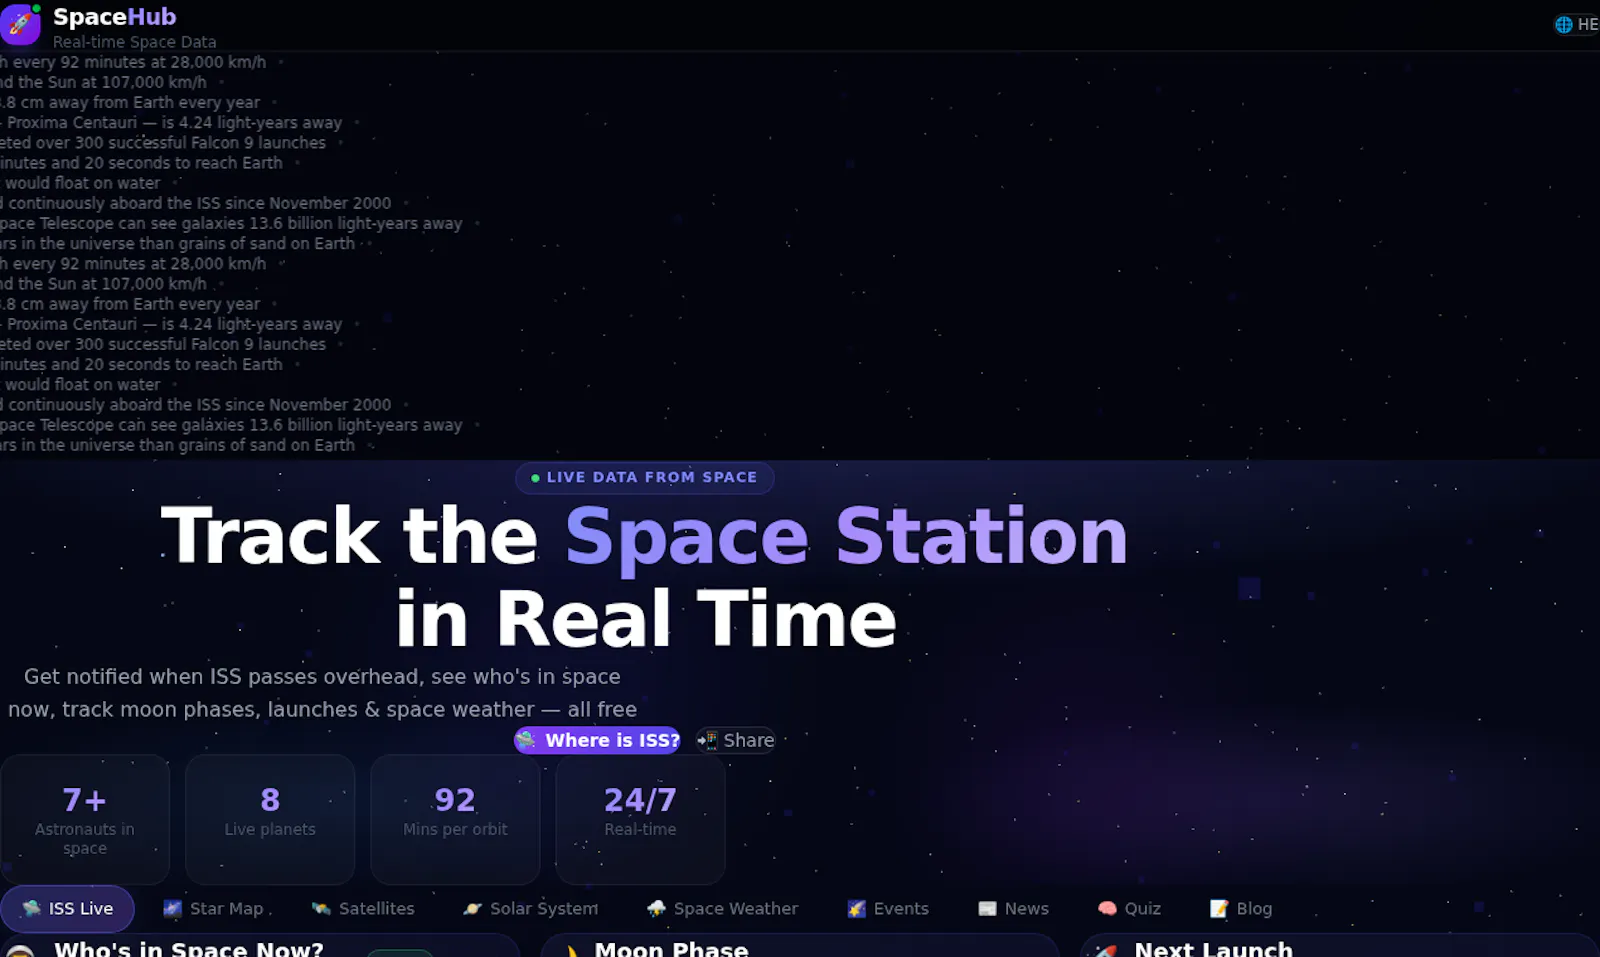
Task: Open the News tab
Action: [1014, 908]
